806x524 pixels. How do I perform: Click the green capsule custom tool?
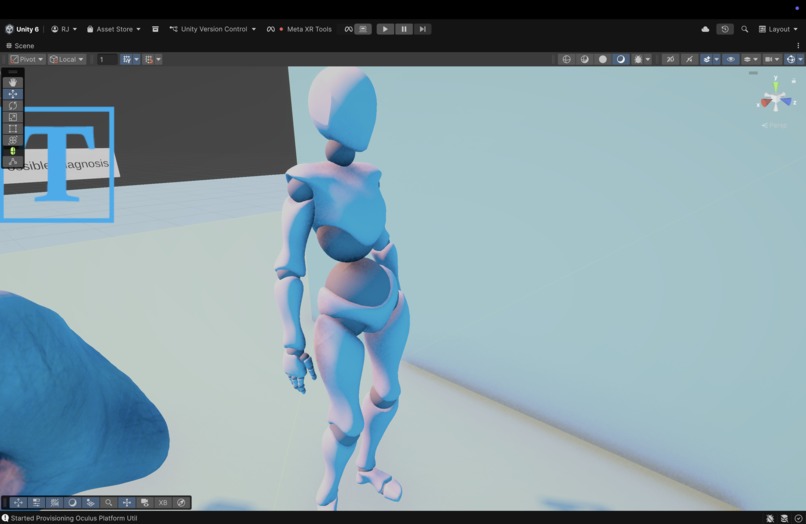(x=13, y=151)
